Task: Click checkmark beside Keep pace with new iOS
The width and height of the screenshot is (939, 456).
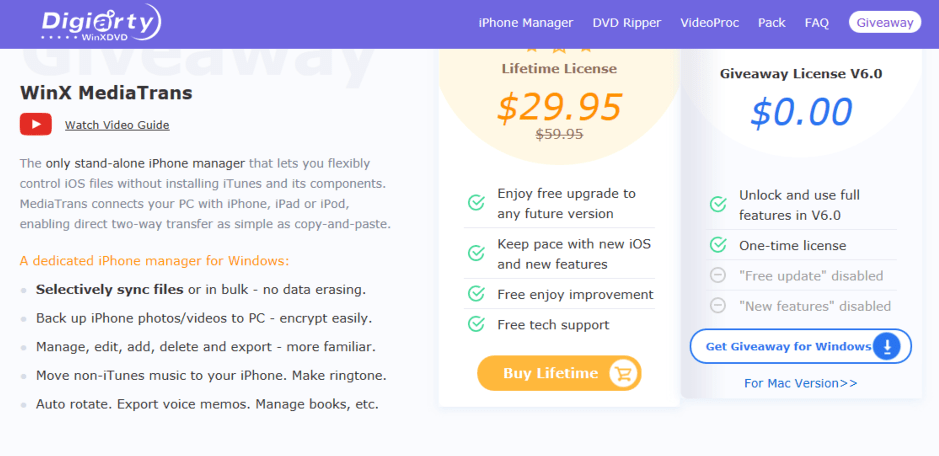Action: click(476, 253)
